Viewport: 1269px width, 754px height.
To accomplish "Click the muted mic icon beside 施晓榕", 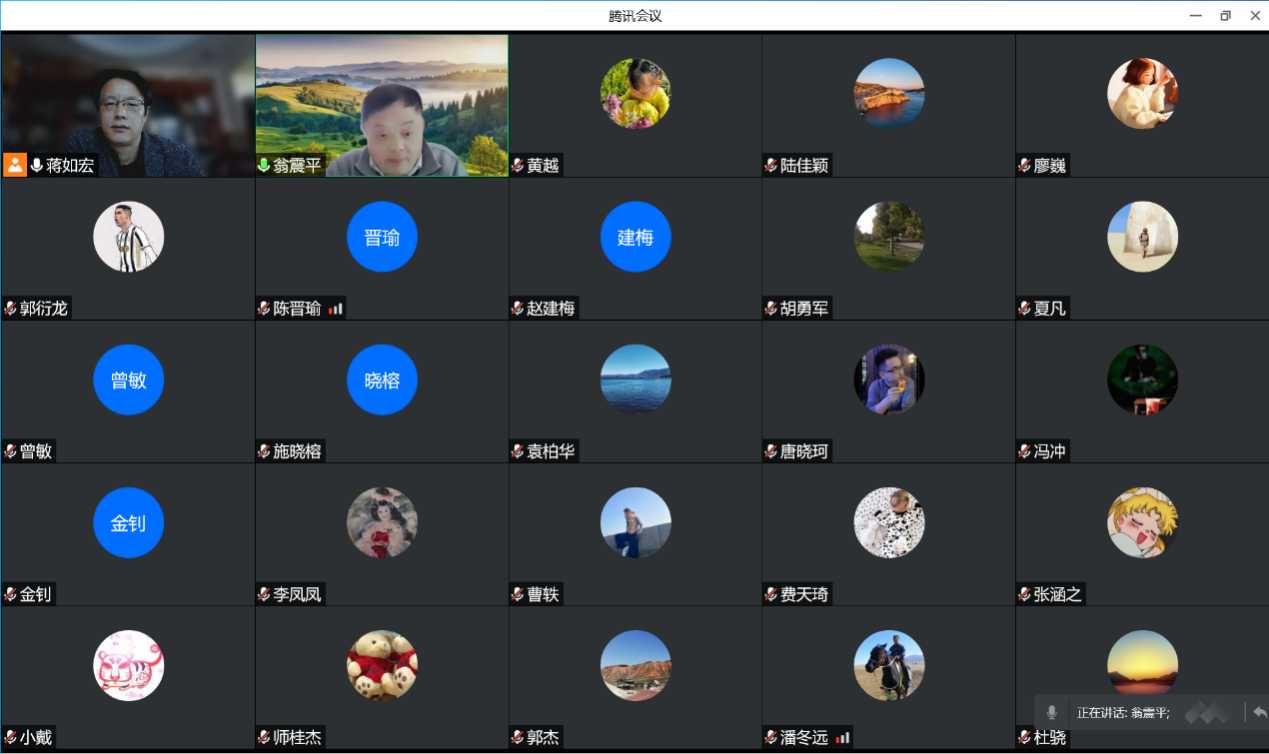I will (264, 451).
